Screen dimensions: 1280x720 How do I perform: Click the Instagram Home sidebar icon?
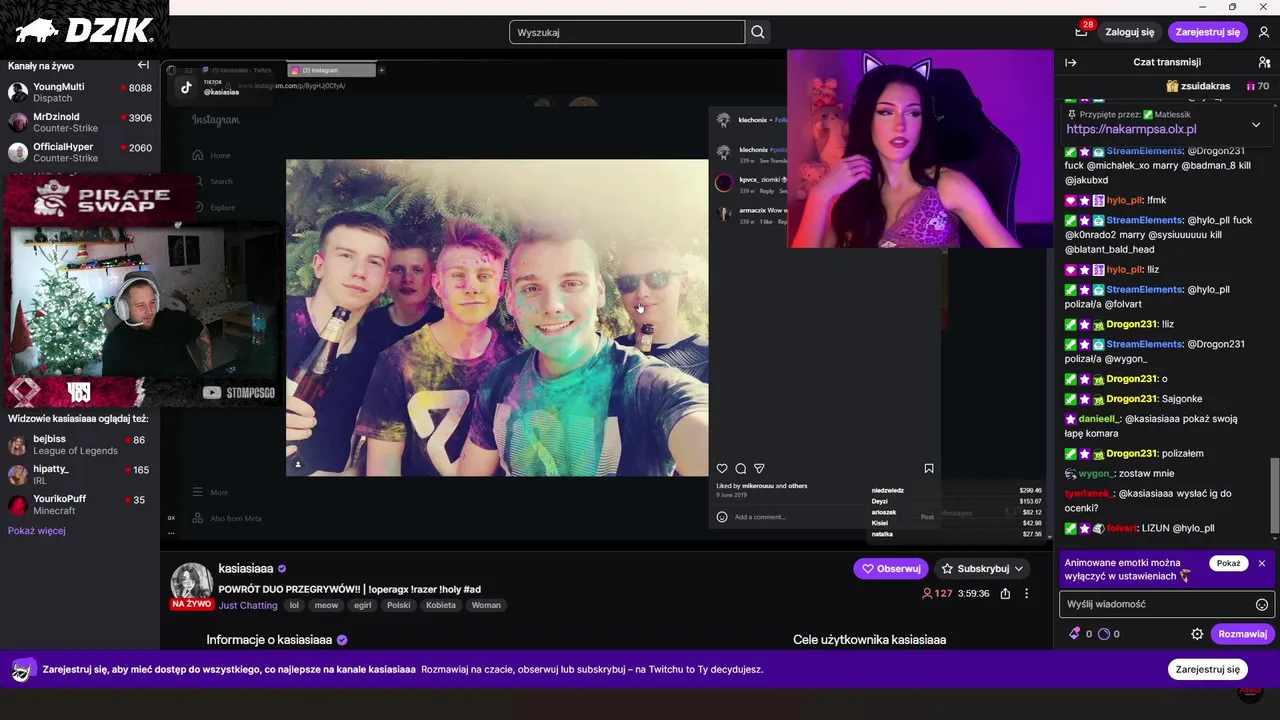point(198,155)
